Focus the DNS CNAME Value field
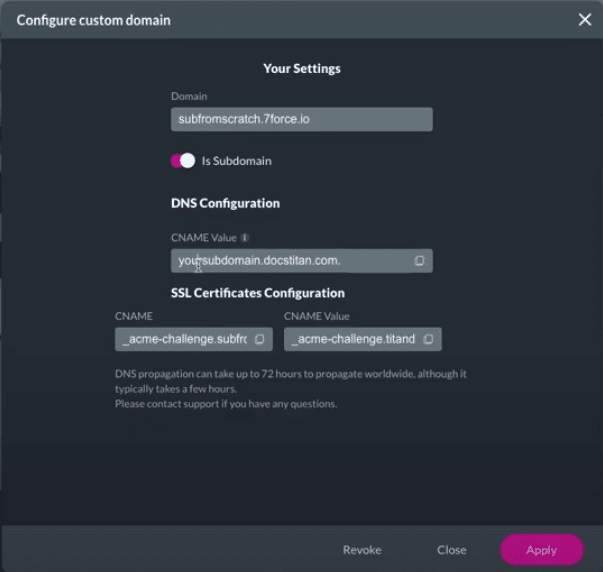This screenshot has width=603, height=572. (290, 261)
